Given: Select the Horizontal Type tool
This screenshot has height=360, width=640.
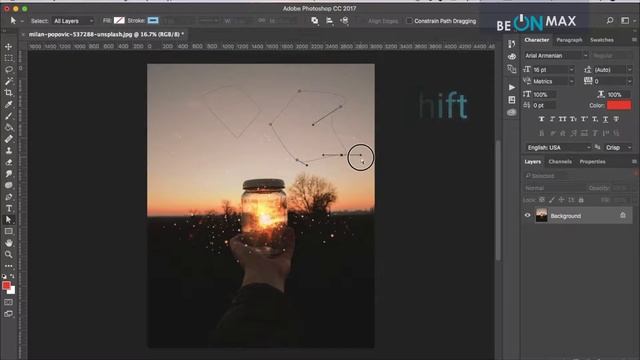Looking at the screenshot, I should [8, 208].
